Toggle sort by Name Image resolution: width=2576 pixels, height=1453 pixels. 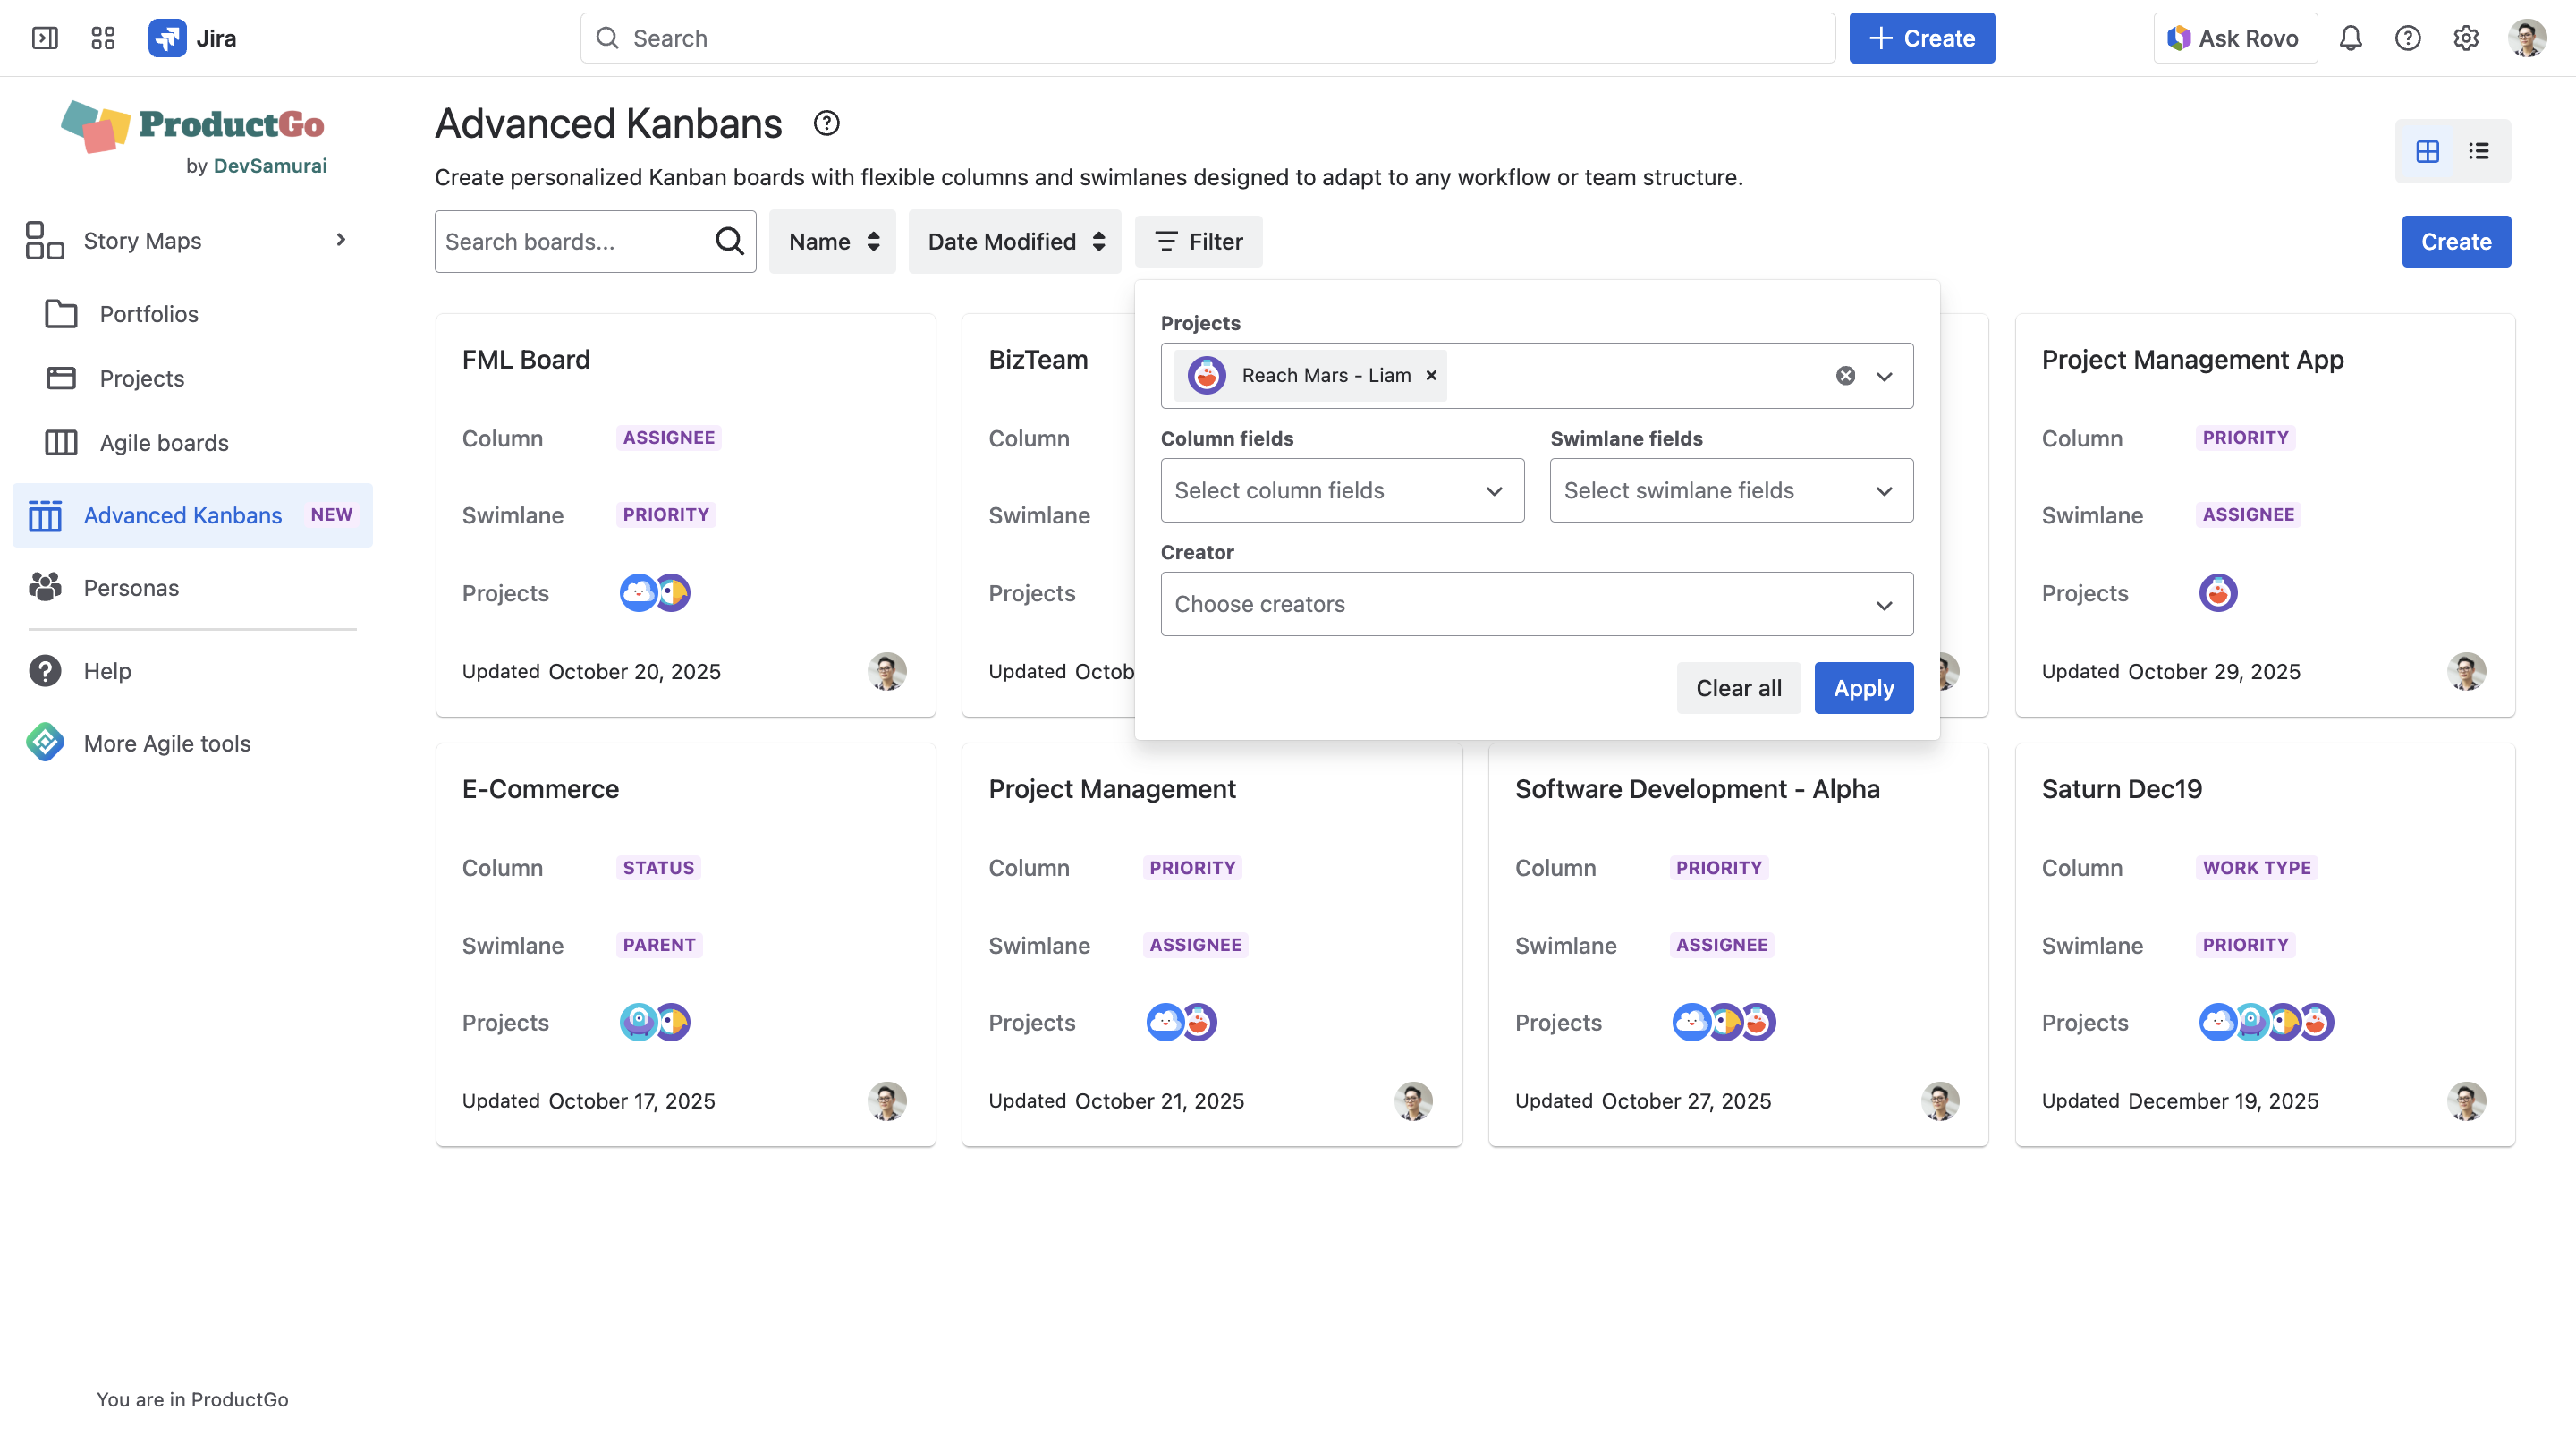[x=833, y=241]
